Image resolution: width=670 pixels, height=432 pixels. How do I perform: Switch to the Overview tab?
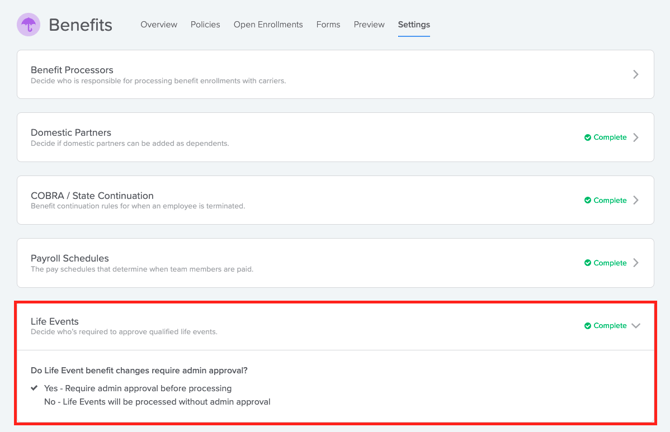point(158,25)
